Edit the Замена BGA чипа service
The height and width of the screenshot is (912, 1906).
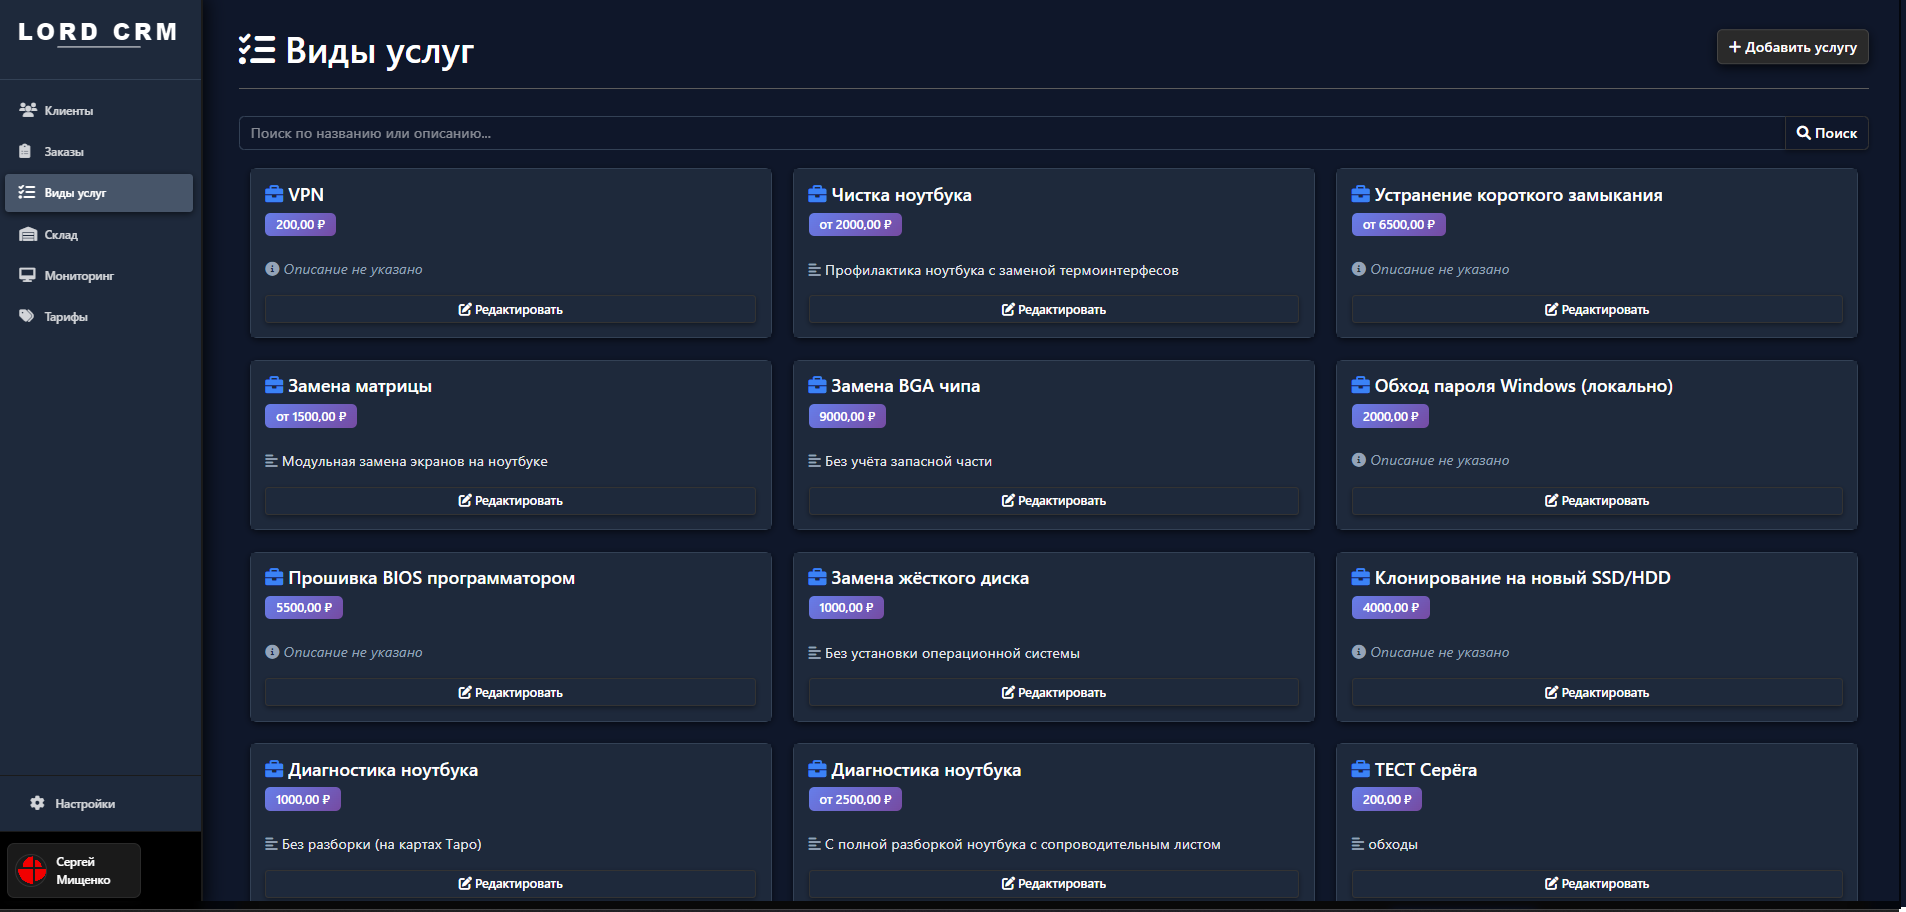click(1053, 501)
